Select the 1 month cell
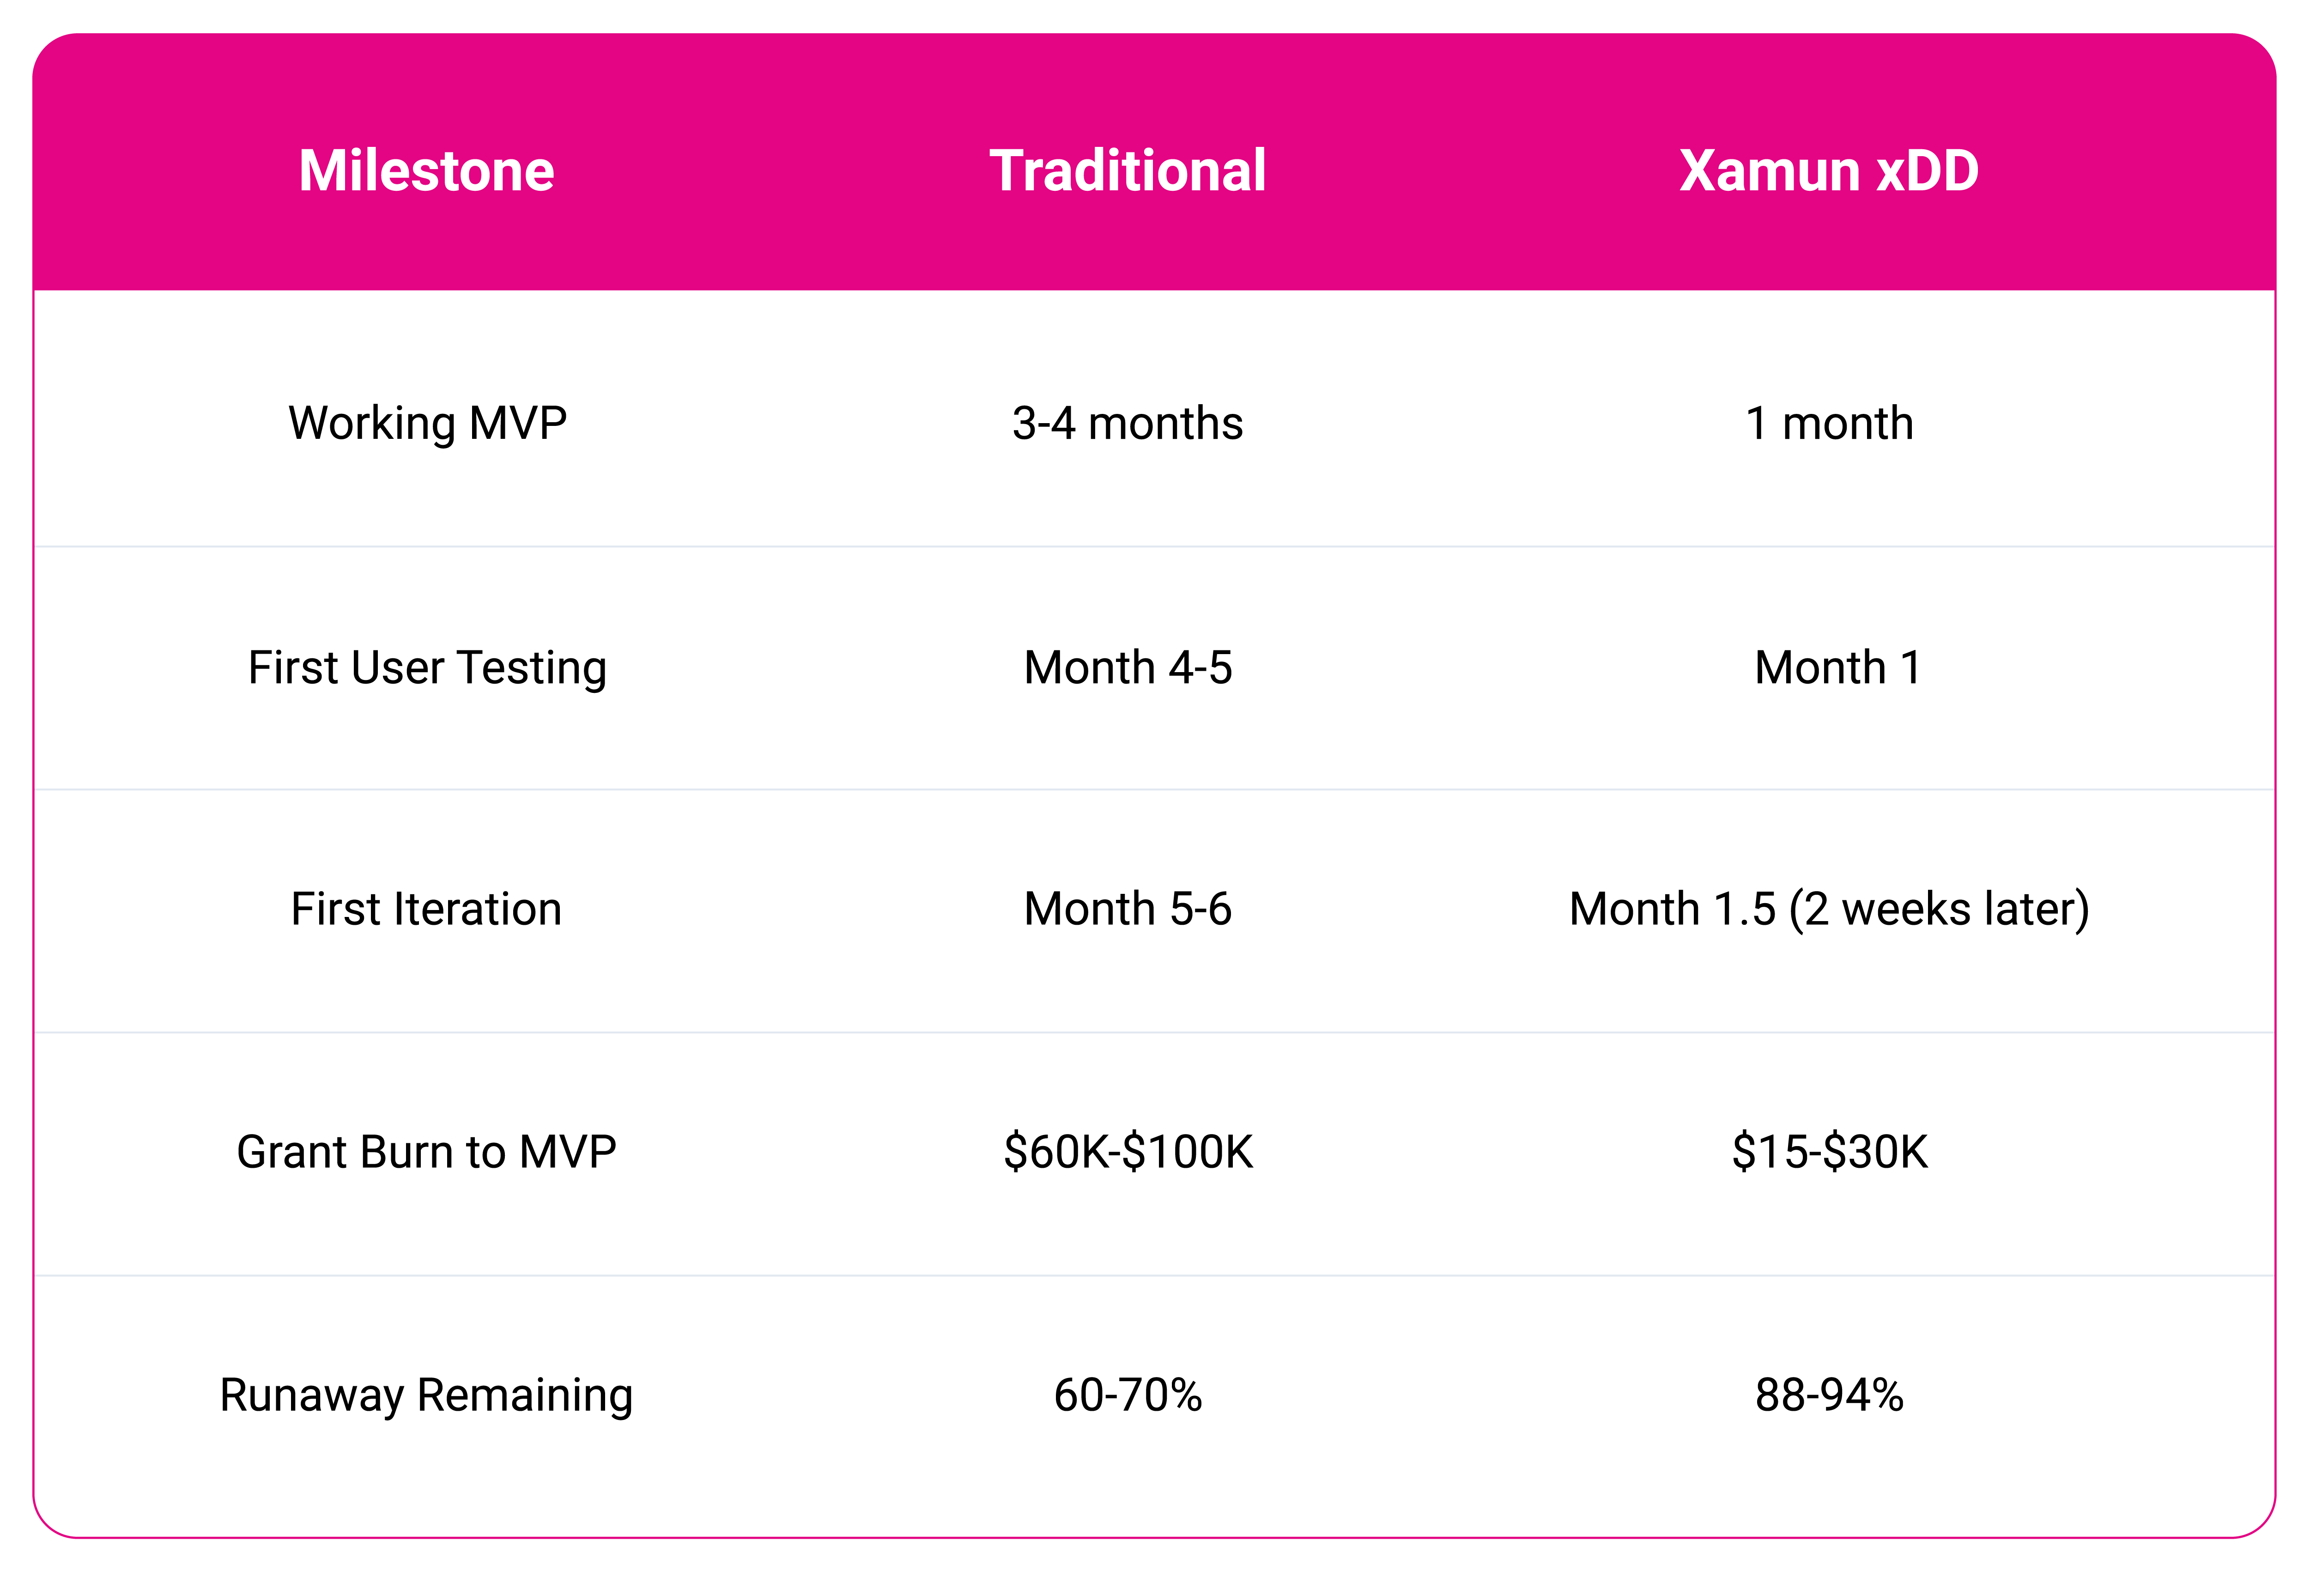Viewport: 2310px width, 1596px height. pyautogui.click(x=1829, y=423)
